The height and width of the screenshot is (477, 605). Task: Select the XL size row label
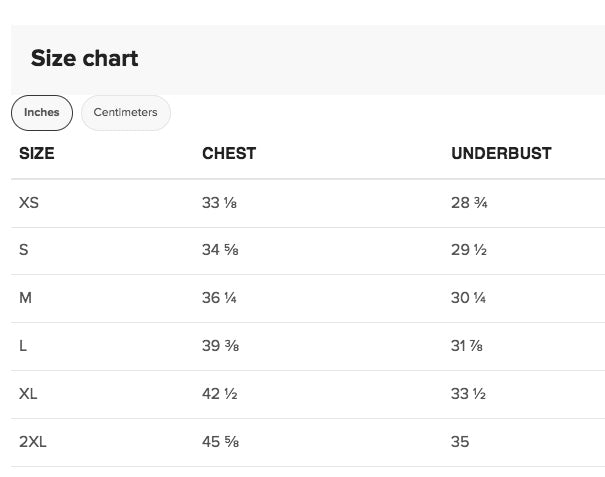click(28, 394)
